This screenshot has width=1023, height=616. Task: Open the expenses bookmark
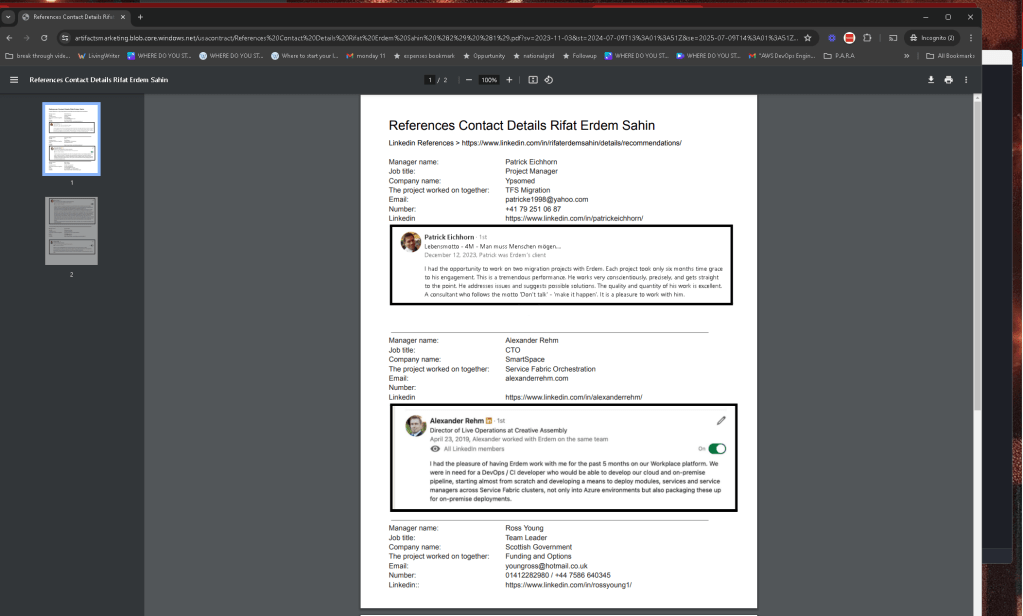(424, 56)
